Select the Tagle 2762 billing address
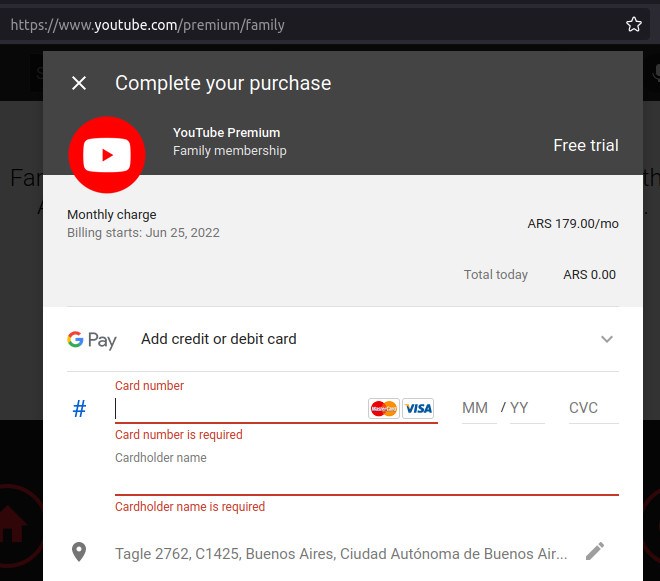Screen dimensions: 660x581 click(x=341, y=553)
